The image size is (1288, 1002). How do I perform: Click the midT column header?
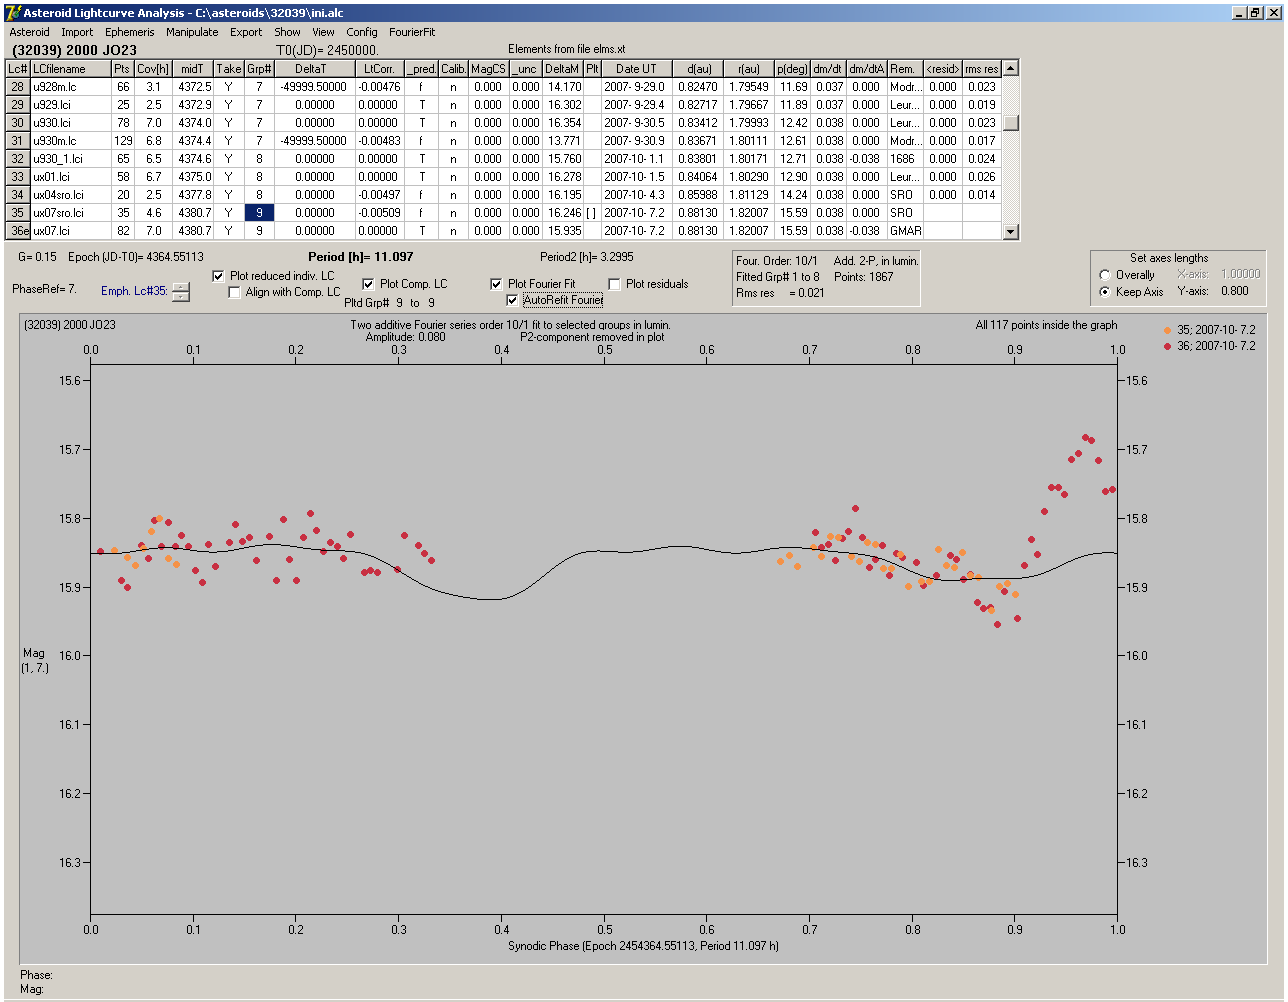(x=192, y=69)
